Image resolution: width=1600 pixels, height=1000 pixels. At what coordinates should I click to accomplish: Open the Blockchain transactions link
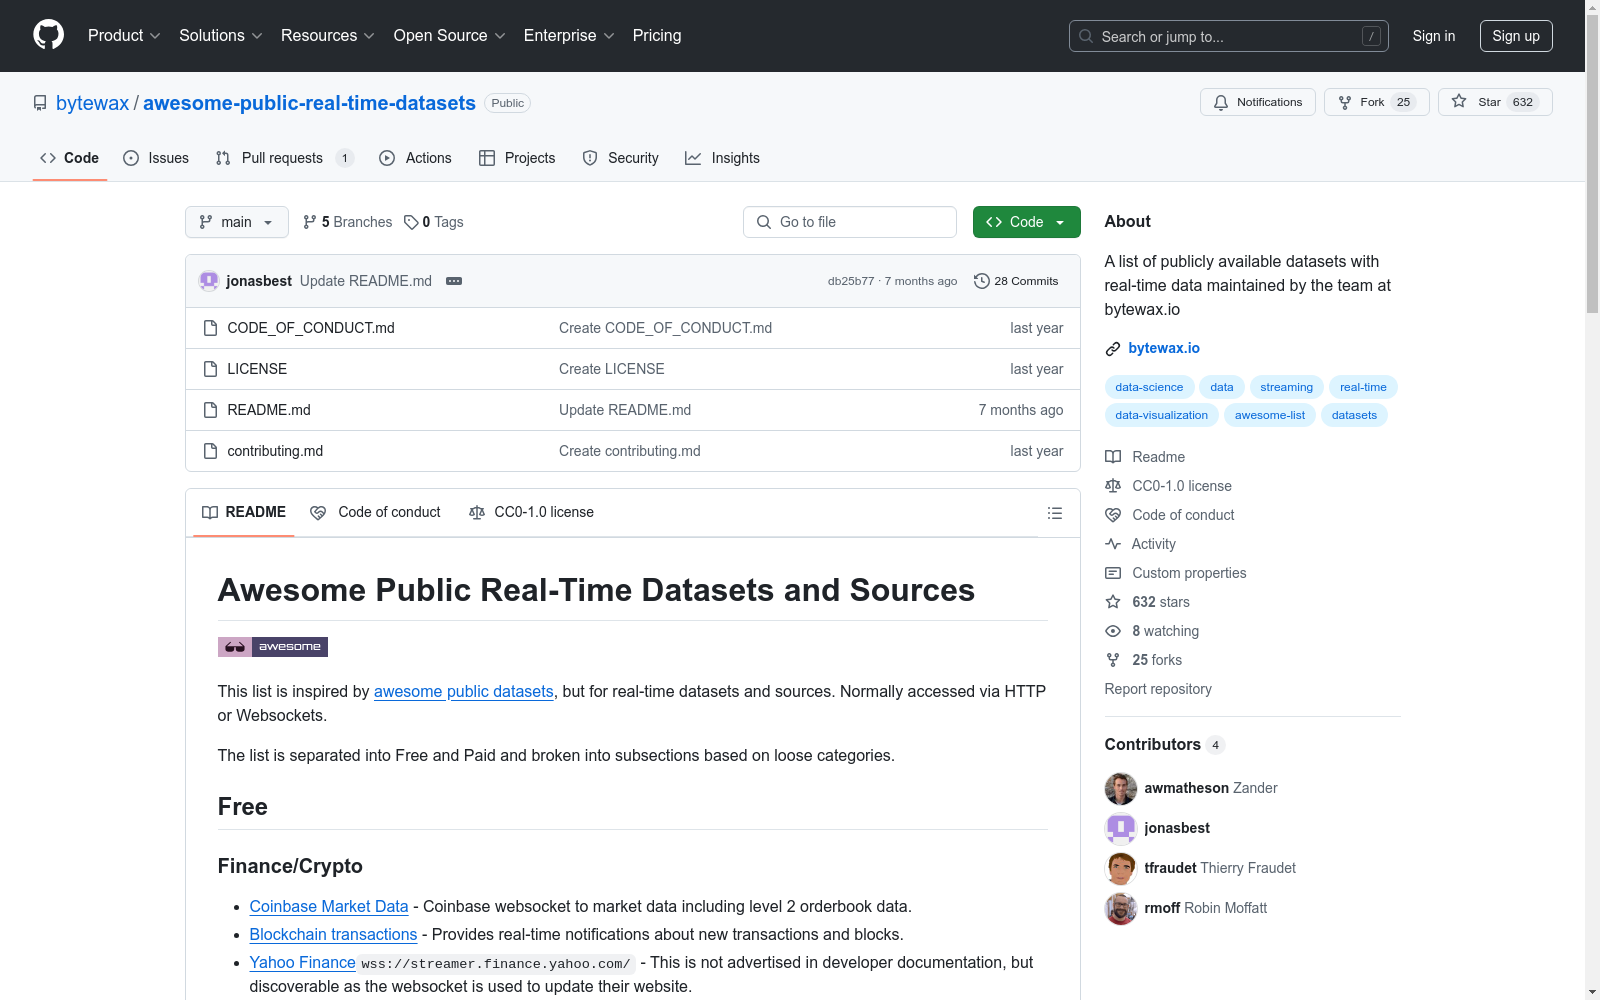333,934
